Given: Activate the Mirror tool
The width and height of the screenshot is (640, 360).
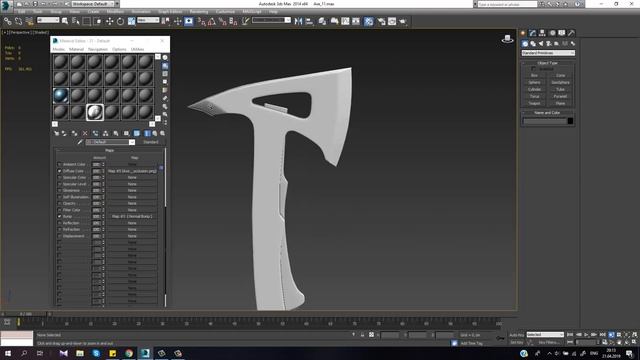Looking at the screenshot, I should click(x=298, y=21).
